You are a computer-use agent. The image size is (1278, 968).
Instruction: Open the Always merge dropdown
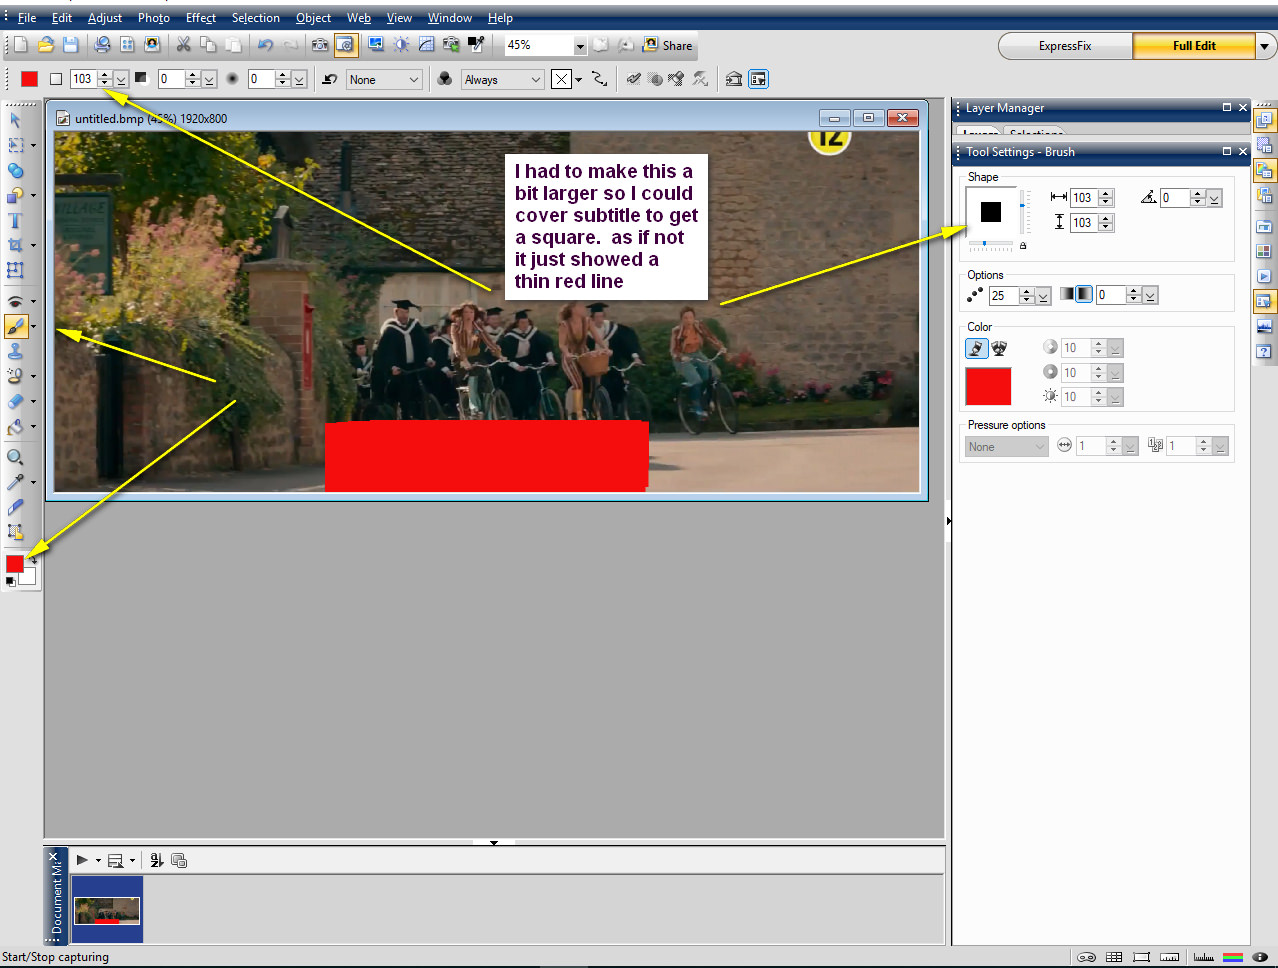tap(503, 80)
